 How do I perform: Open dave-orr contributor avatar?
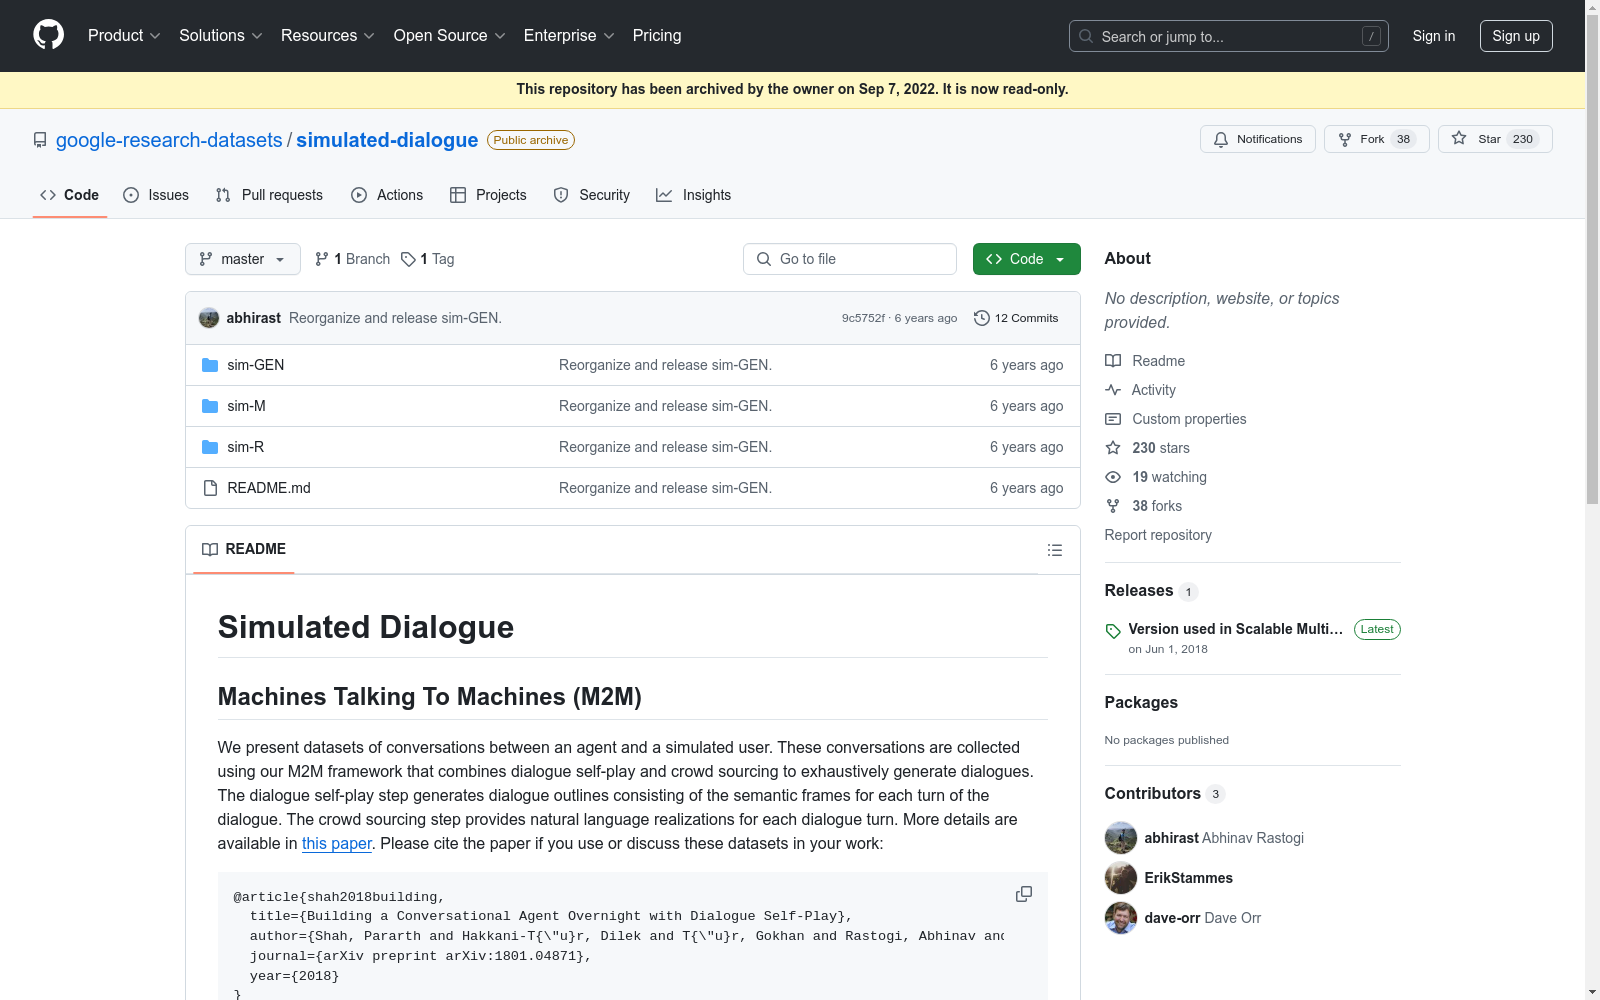1121,918
